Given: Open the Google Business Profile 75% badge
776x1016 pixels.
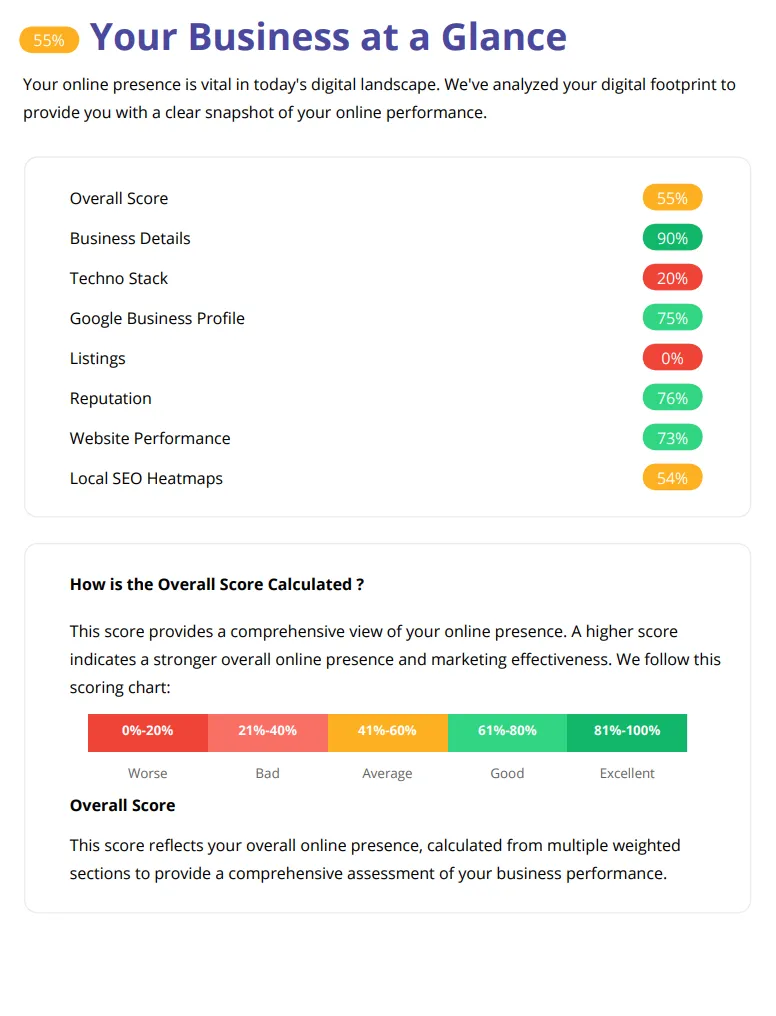Looking at the screenshot, I should point(672,318).
